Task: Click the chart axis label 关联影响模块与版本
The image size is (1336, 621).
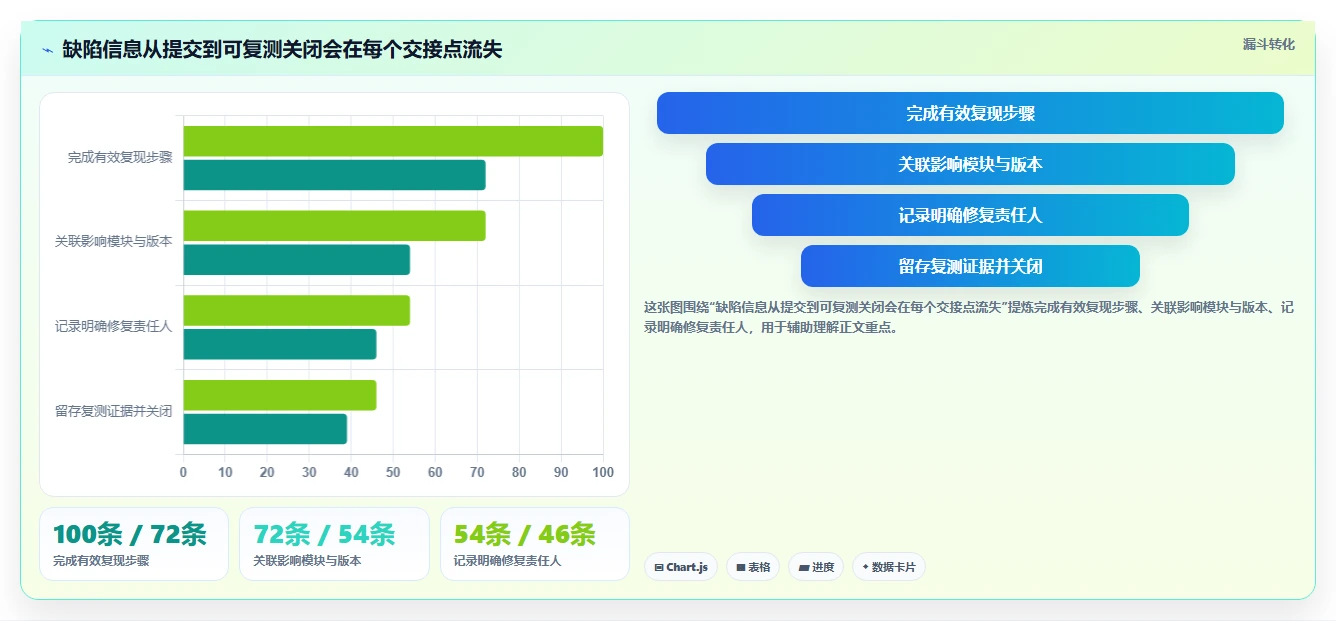Action: coord(114,241)
